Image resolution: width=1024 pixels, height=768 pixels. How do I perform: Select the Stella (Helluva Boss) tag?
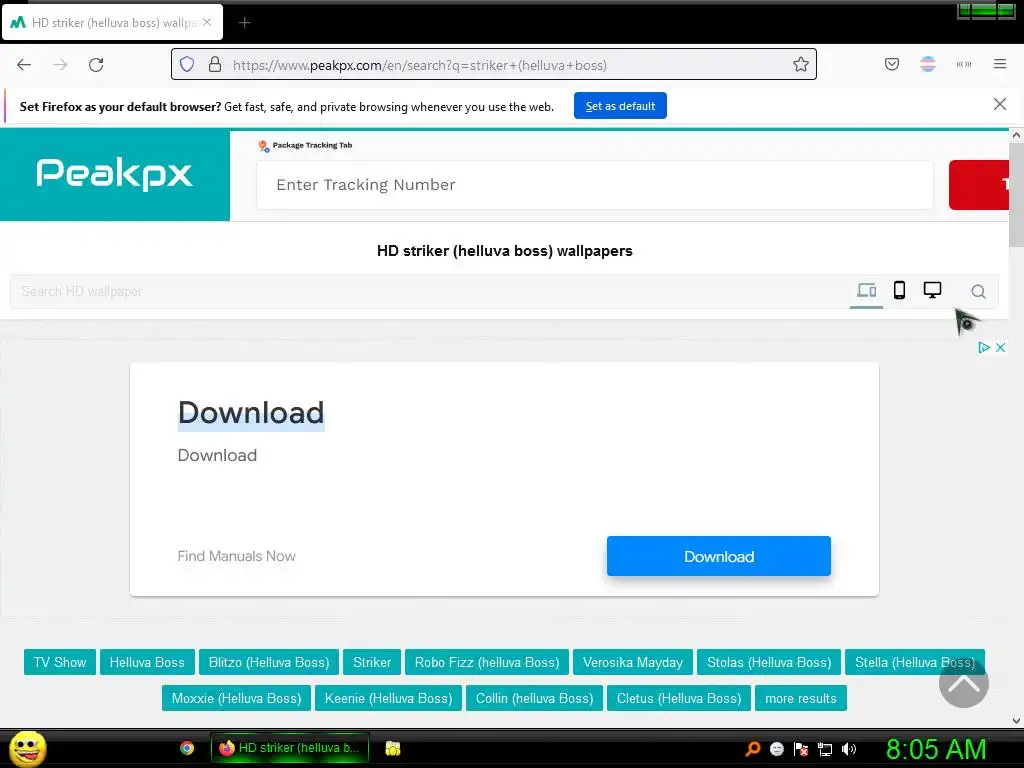915,662
